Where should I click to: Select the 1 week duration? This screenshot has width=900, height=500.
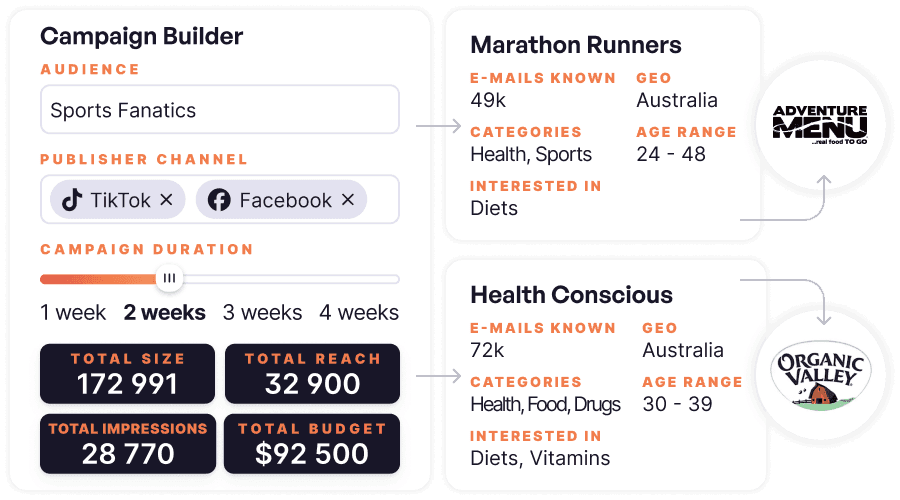click(x=73, y=313)
